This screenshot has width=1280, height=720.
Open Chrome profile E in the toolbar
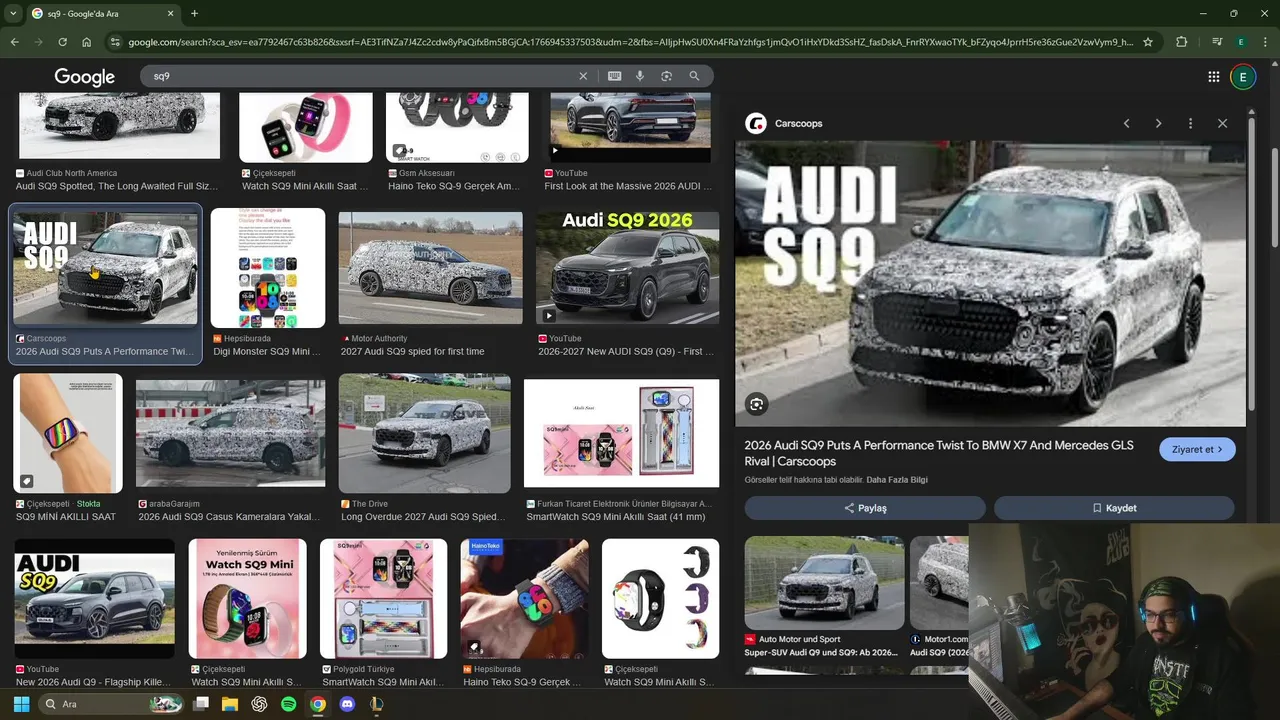tap(1241, 42)
